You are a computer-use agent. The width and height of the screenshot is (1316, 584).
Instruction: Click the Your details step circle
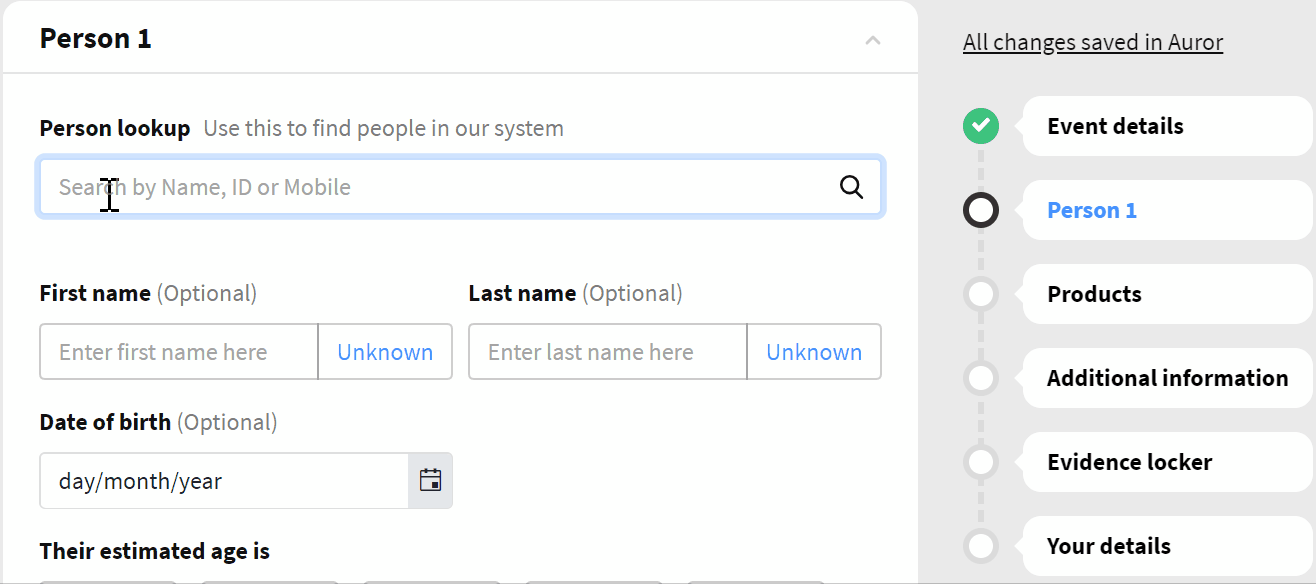(x=981, y=546)
